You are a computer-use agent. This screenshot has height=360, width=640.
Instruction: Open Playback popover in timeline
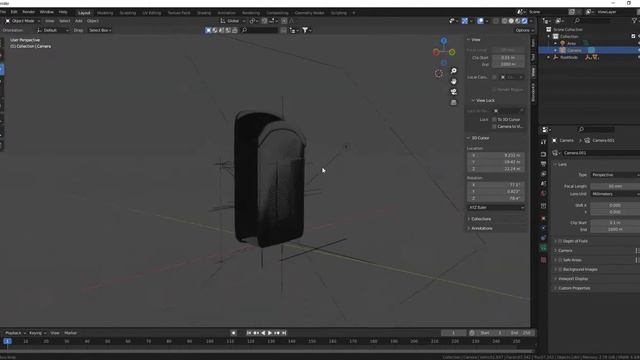tap(16, 333)
